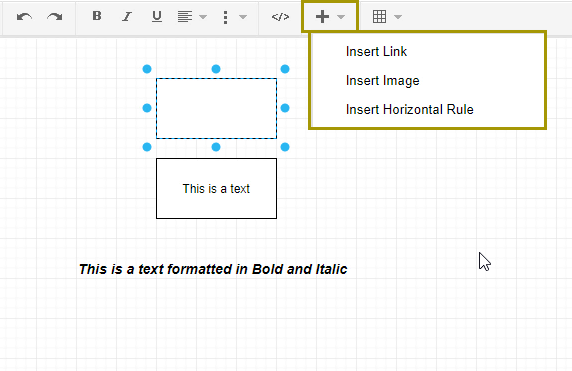Open the alignment dropdown arrow
Viewport: 572px width, 371px height.
click(203, 17)
